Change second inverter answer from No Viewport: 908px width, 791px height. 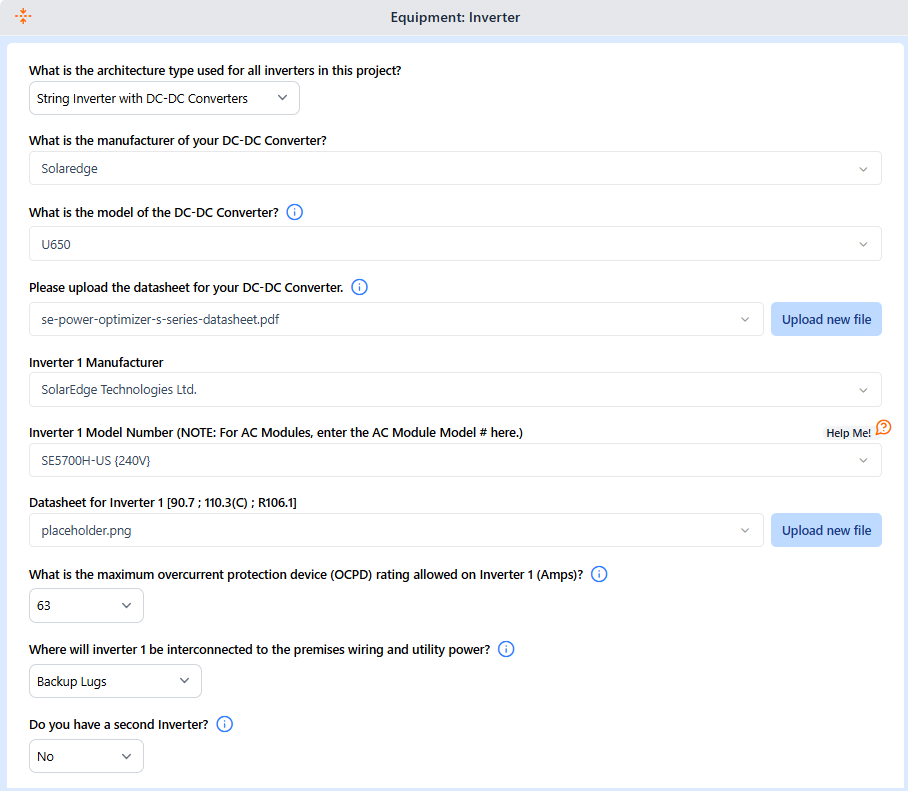pos(86,756)
